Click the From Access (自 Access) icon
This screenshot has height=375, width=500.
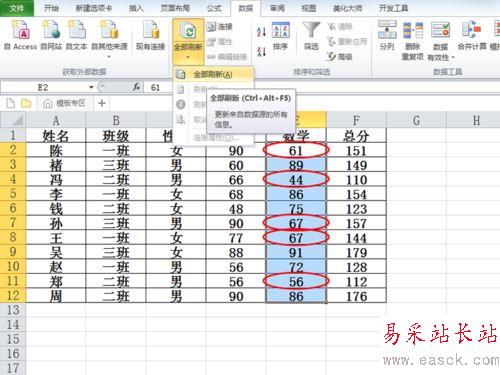pos(21,36)
